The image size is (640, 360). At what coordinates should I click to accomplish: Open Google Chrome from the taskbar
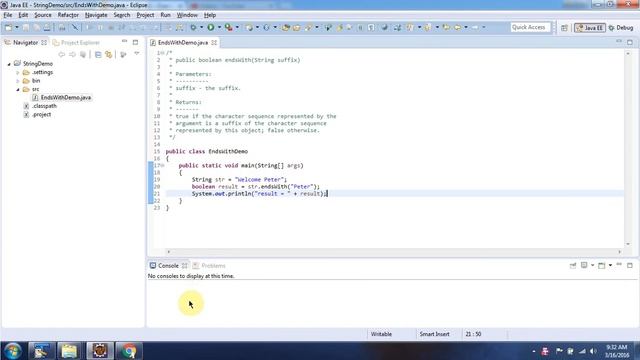pos(129,351)
